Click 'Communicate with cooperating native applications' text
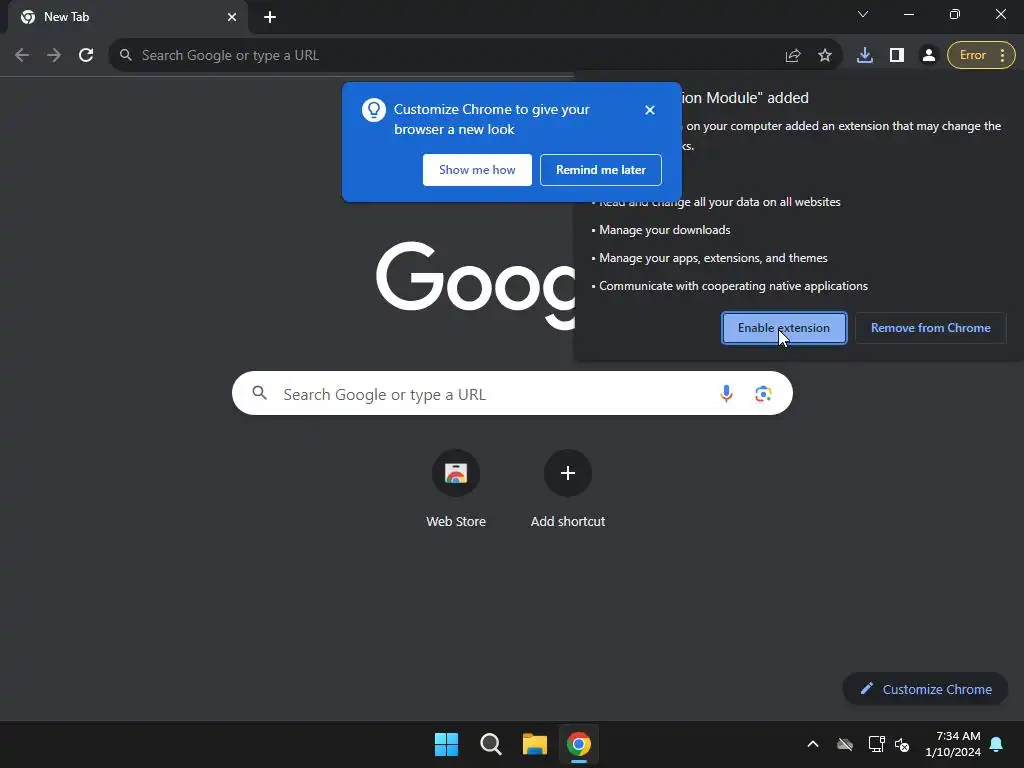The height and width of the screenshot is (768, 1024). [733, 286]
